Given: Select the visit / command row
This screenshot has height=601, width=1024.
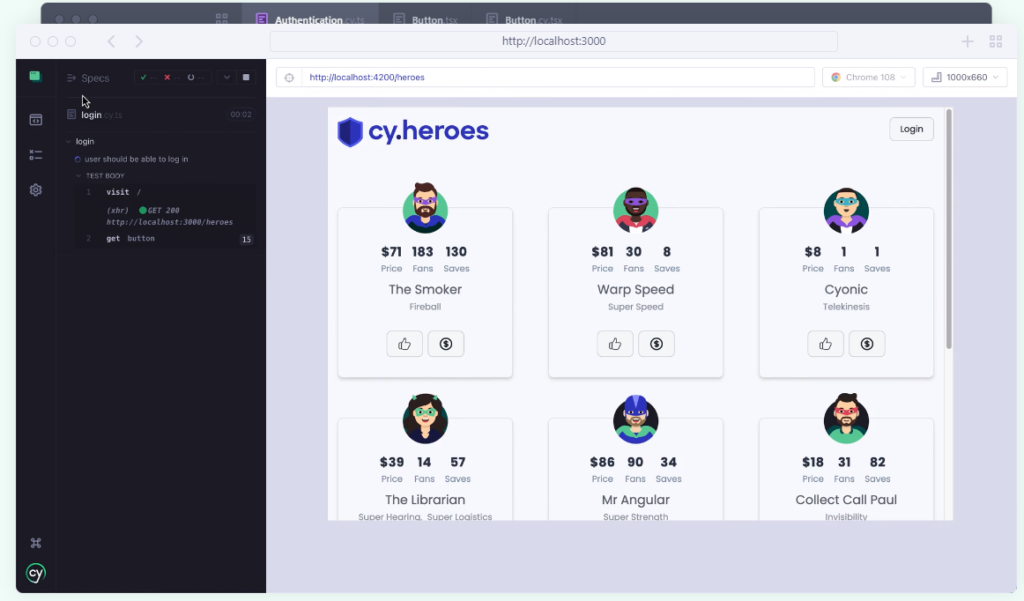Looking at the screenshot, I should 163,192.
